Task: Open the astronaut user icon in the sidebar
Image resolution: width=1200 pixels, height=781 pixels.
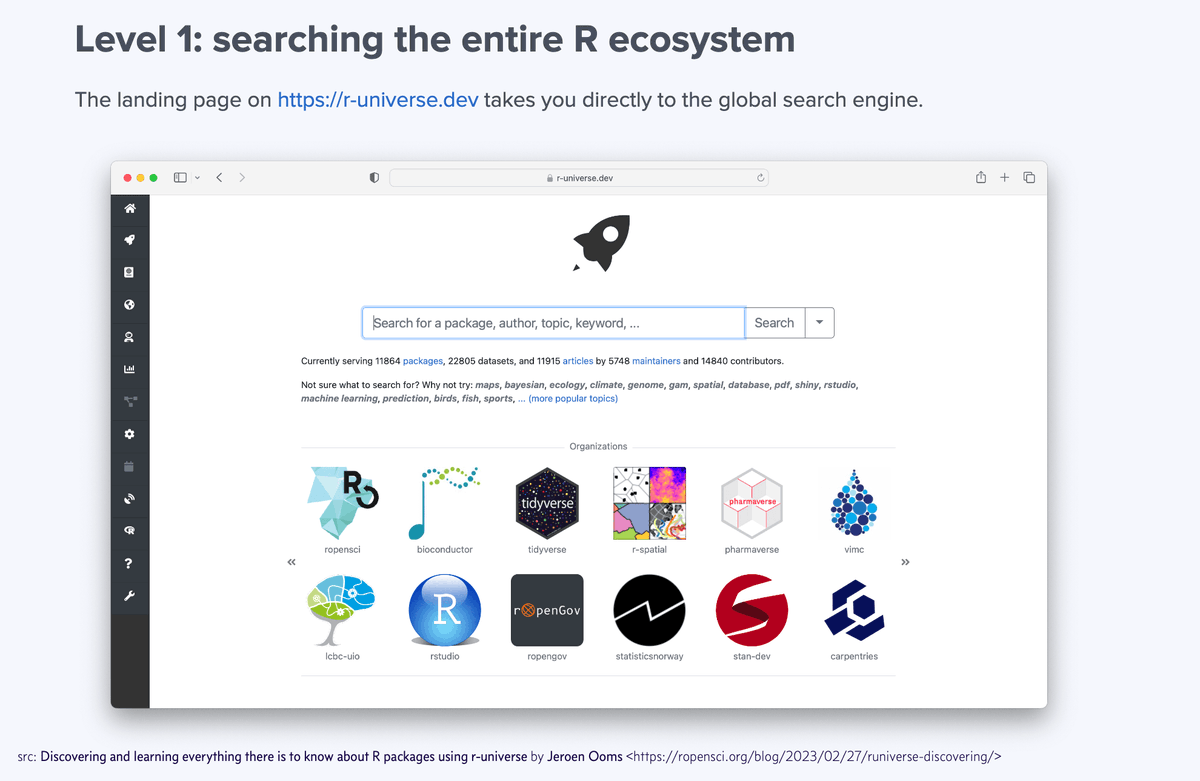Action: click(129, 337)
